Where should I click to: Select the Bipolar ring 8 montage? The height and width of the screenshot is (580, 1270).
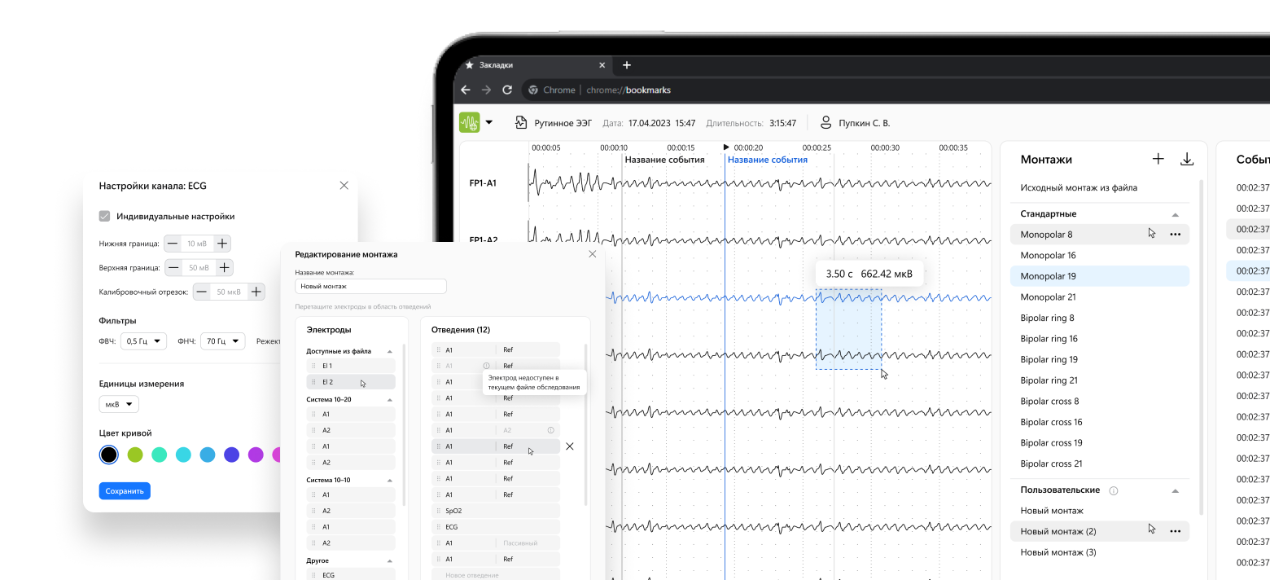click(x=1100, y=318)
